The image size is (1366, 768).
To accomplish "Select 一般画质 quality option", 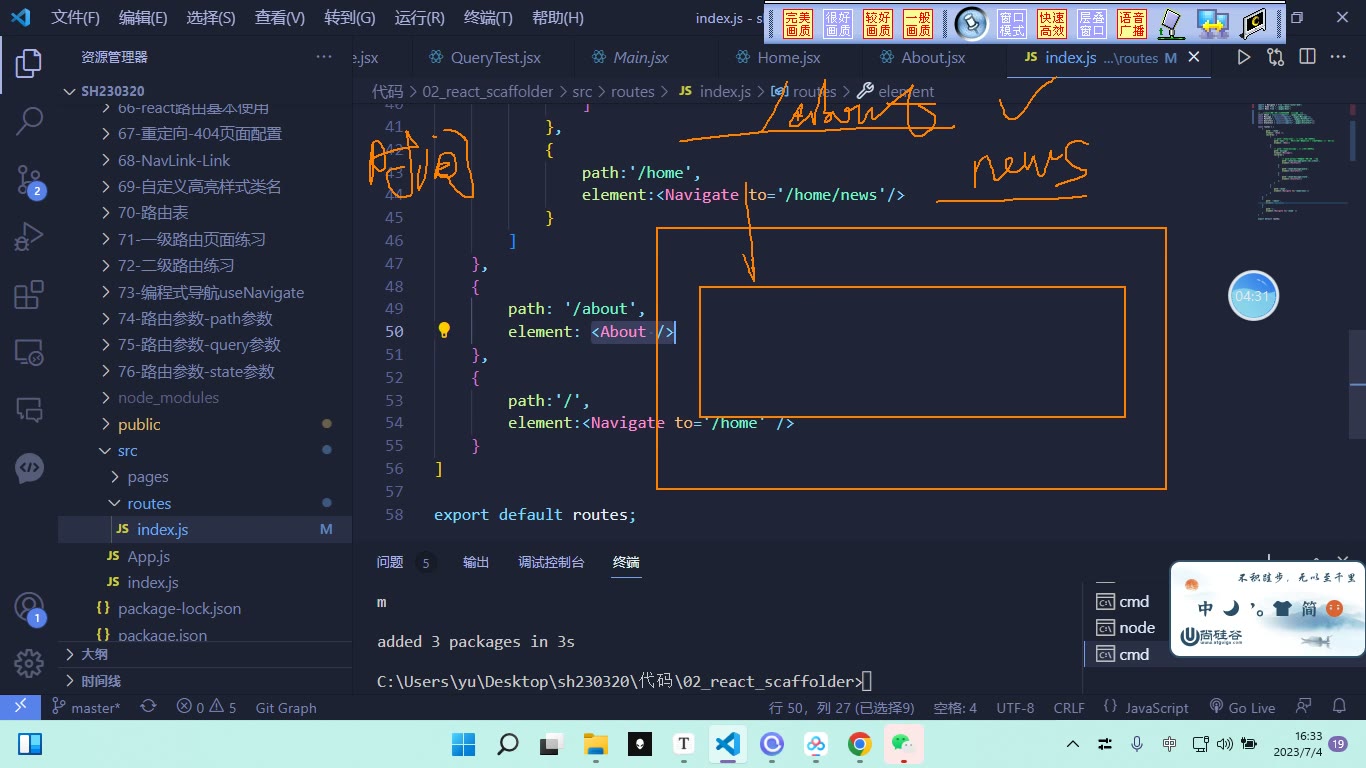I will pyautogui.click(x=918, y=24).
